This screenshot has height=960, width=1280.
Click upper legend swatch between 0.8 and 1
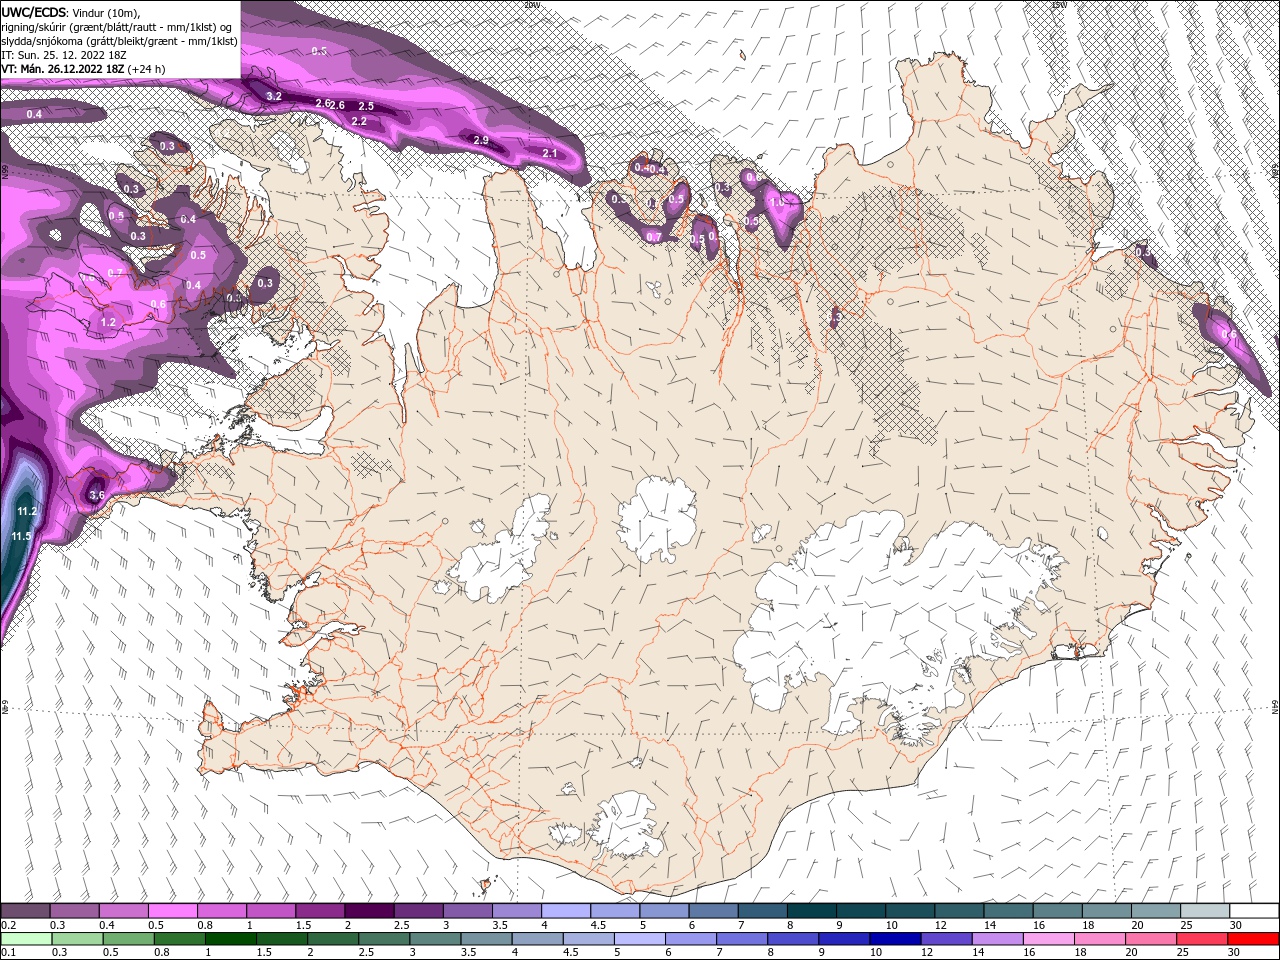coord(222,911)
